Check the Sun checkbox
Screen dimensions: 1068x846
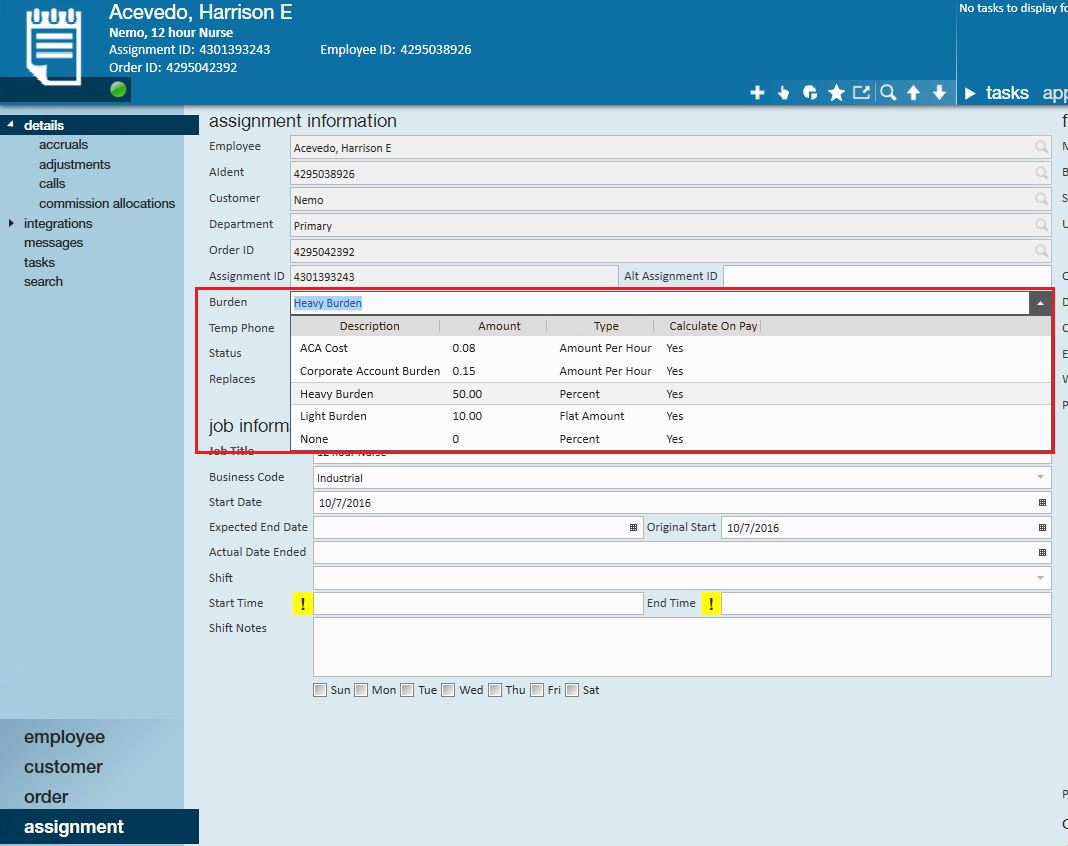320,690
